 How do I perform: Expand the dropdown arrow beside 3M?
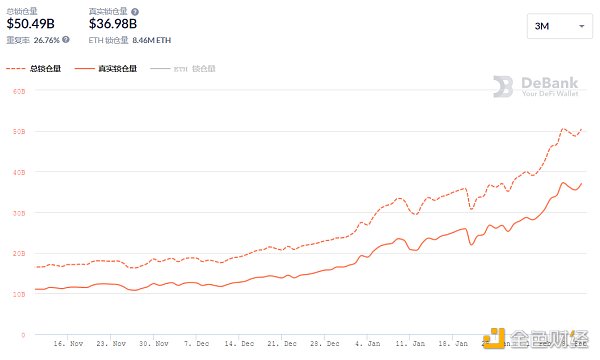coord(582,26)
